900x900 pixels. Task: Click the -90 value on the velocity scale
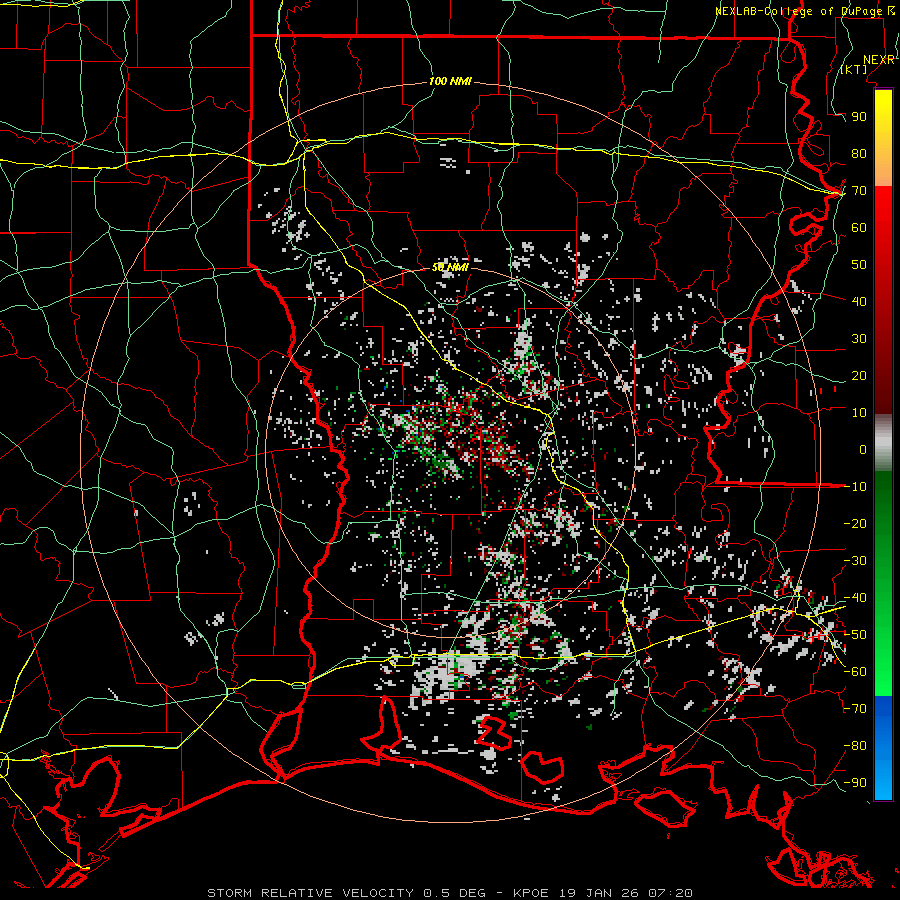coord(855,783)
